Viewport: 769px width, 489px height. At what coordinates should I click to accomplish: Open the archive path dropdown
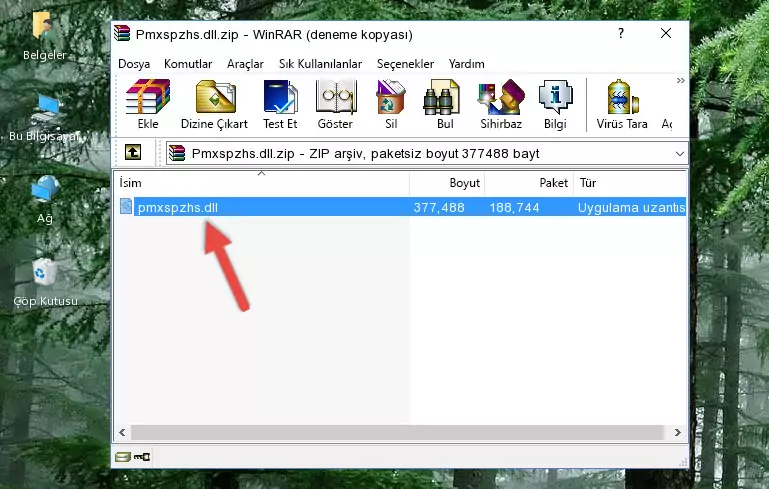[679, 154]
